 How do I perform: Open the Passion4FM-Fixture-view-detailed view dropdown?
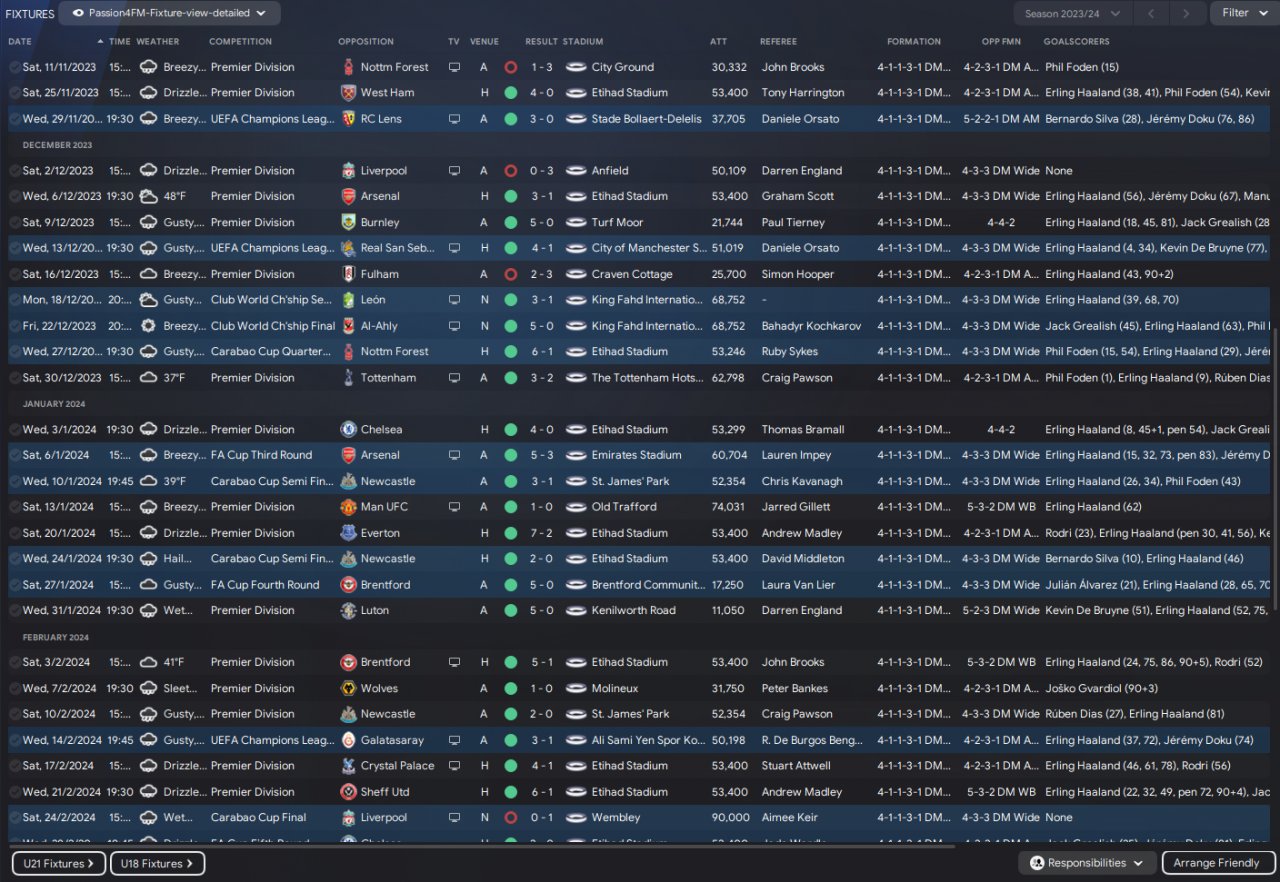coord(169,13)
